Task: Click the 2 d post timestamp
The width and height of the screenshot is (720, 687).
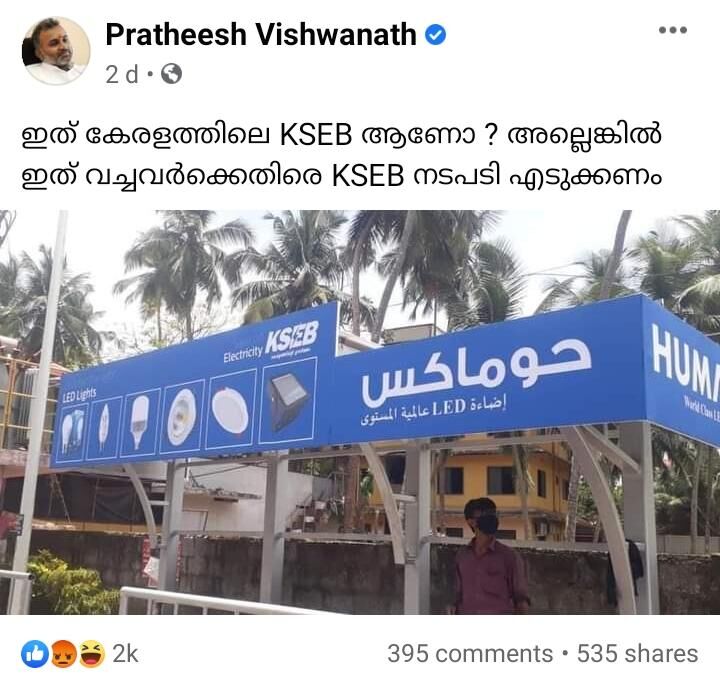Action: click(122, 74)
